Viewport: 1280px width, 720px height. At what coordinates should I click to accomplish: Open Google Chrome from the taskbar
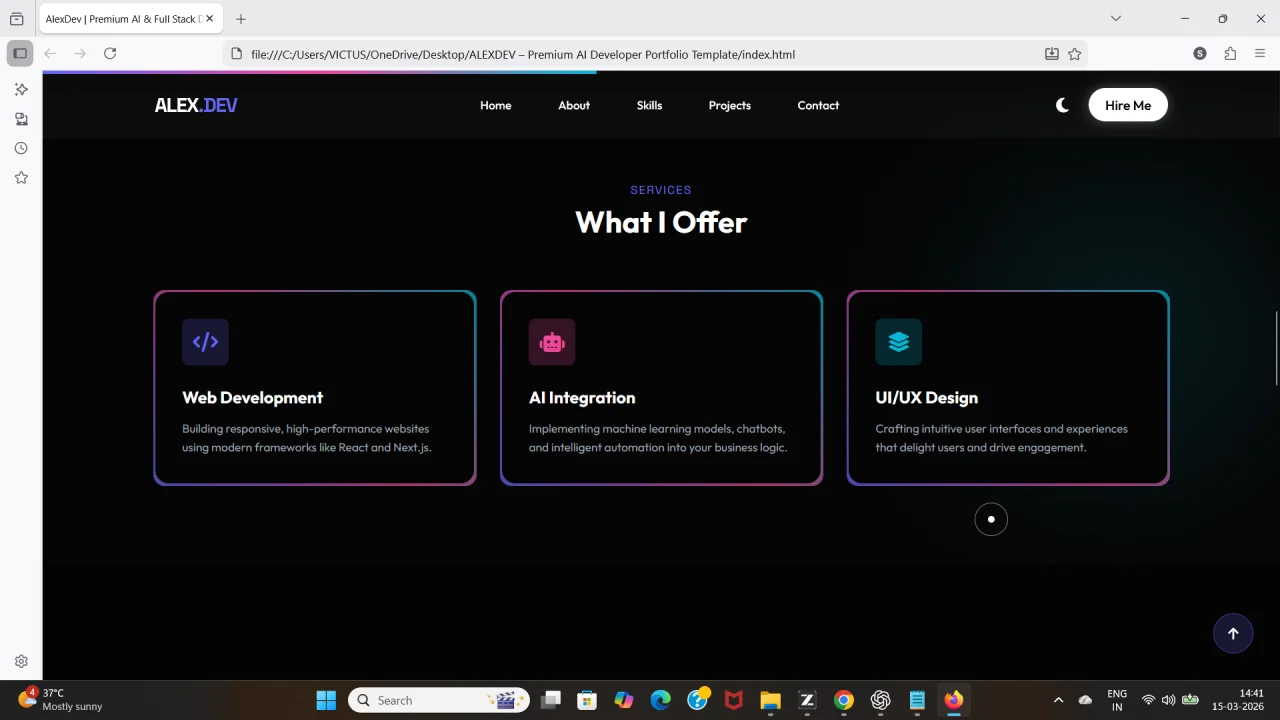pyautogui.click(x=843, y=700)
